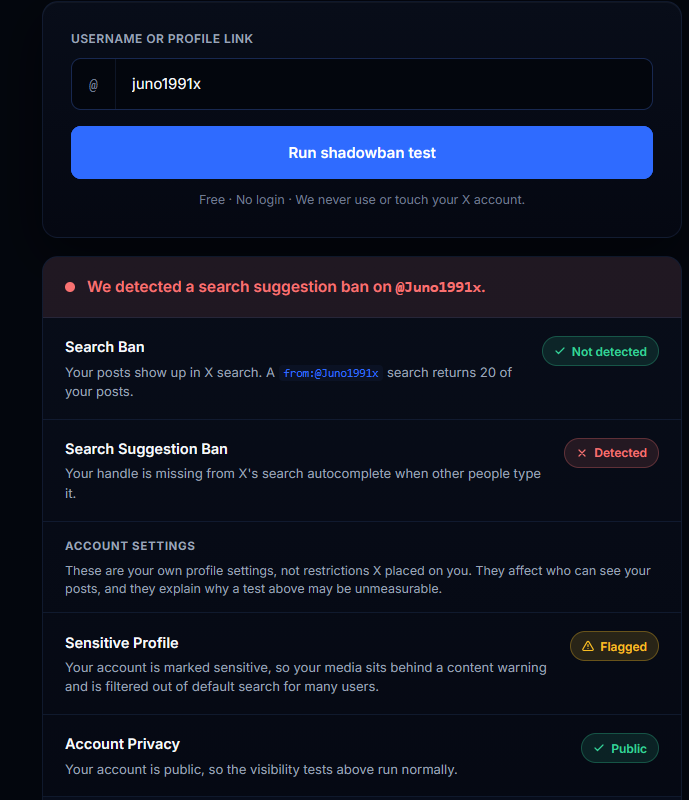
Task: Select the Detected status badge
Action: coord(611,453)
